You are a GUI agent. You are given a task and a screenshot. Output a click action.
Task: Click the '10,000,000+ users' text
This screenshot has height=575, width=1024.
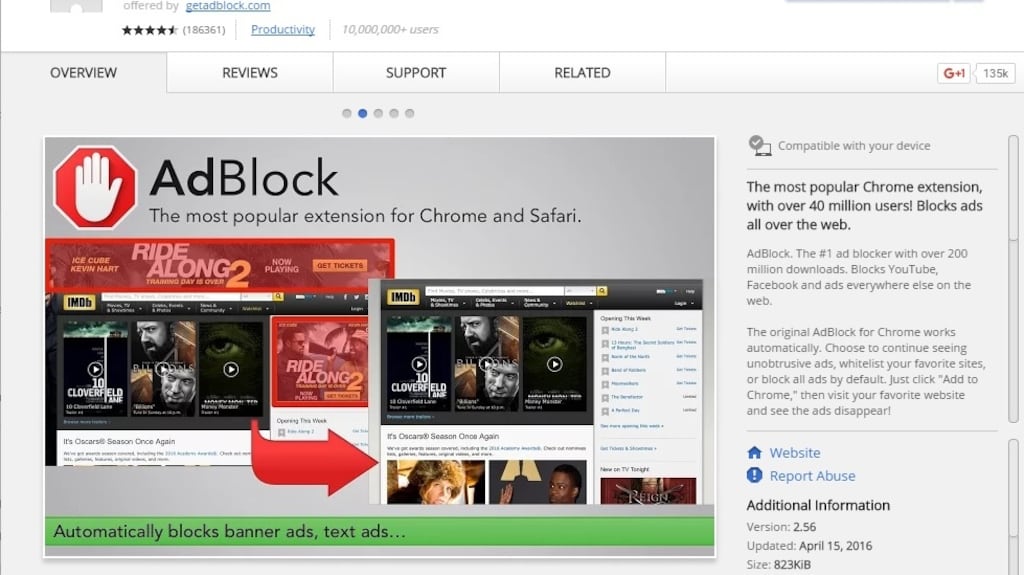coord(390,29)
